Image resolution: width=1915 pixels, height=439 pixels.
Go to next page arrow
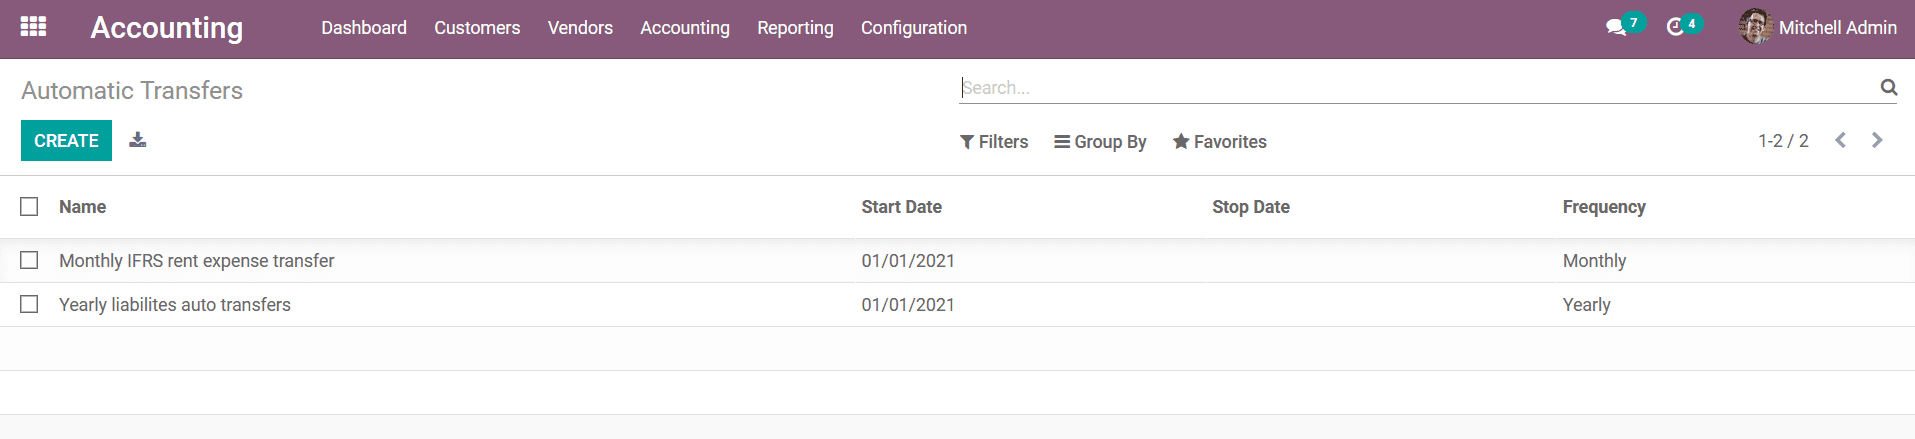point(1877,141)
